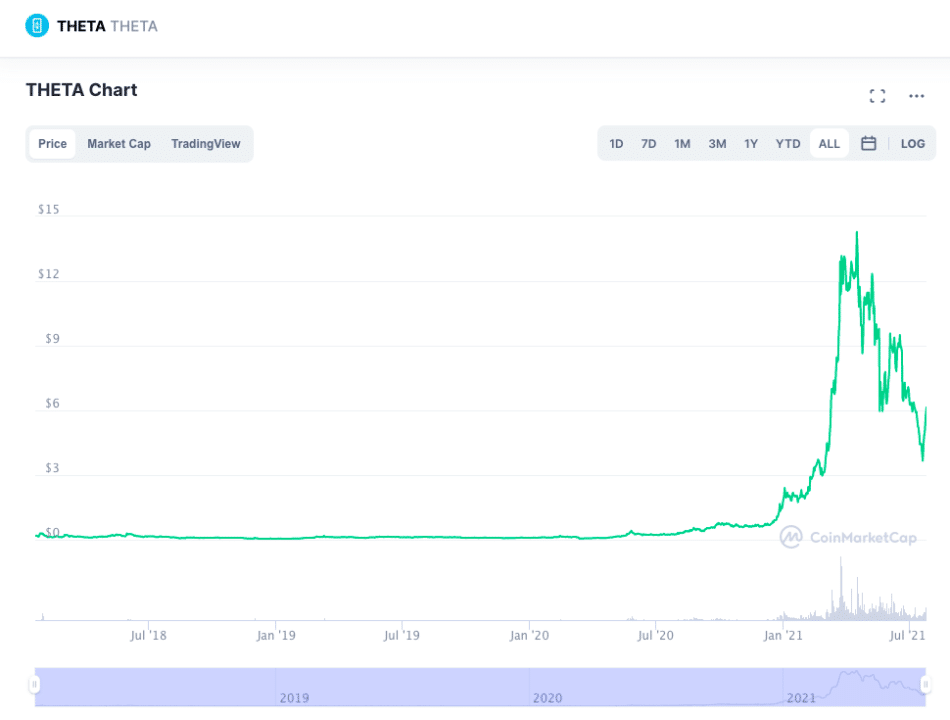Grab the right range slider handle

(925, 685)
